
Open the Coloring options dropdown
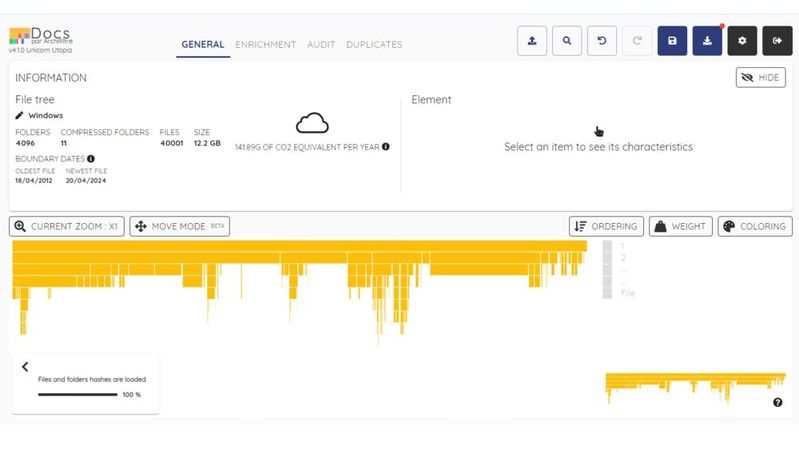tap(754, 227)
